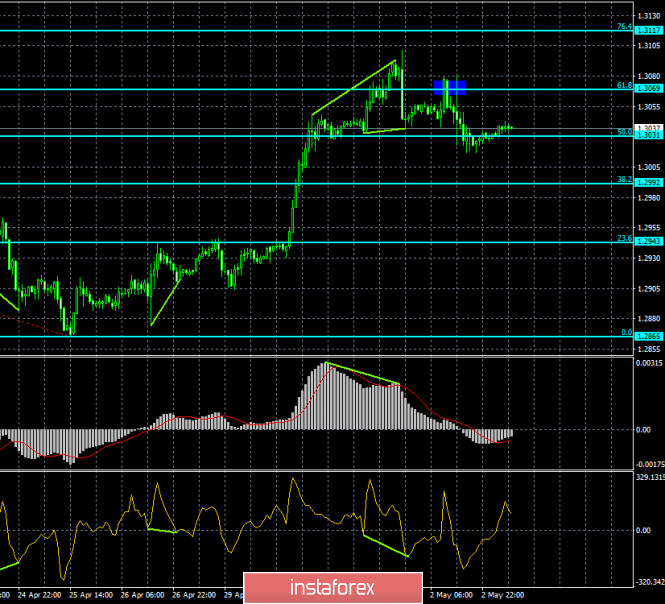Select the 61.8 Fibonacci level label
The width and height of the screenshot is (665, 604).
pyautogui.click(x=623, y=85)
